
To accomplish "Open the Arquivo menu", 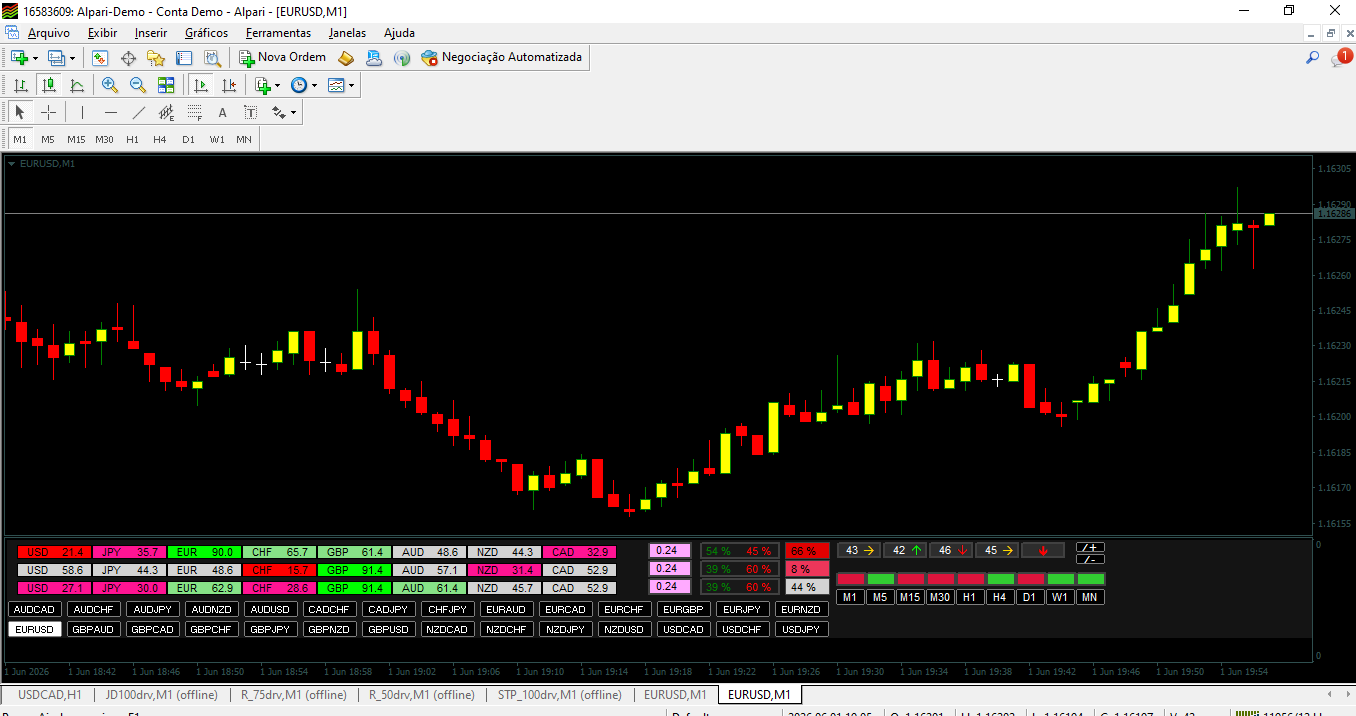I will [49, 33].
